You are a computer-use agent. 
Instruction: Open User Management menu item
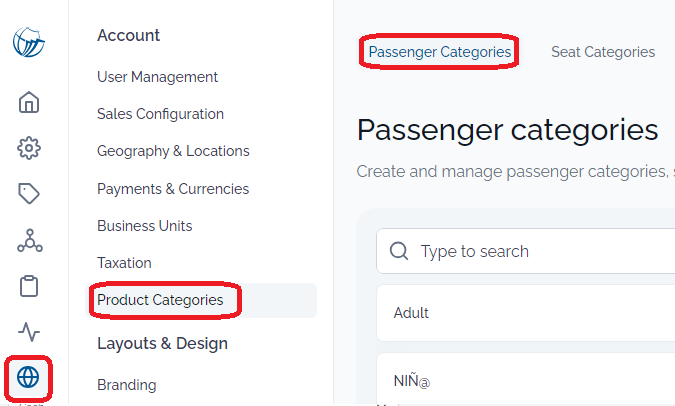pos(157,77)
